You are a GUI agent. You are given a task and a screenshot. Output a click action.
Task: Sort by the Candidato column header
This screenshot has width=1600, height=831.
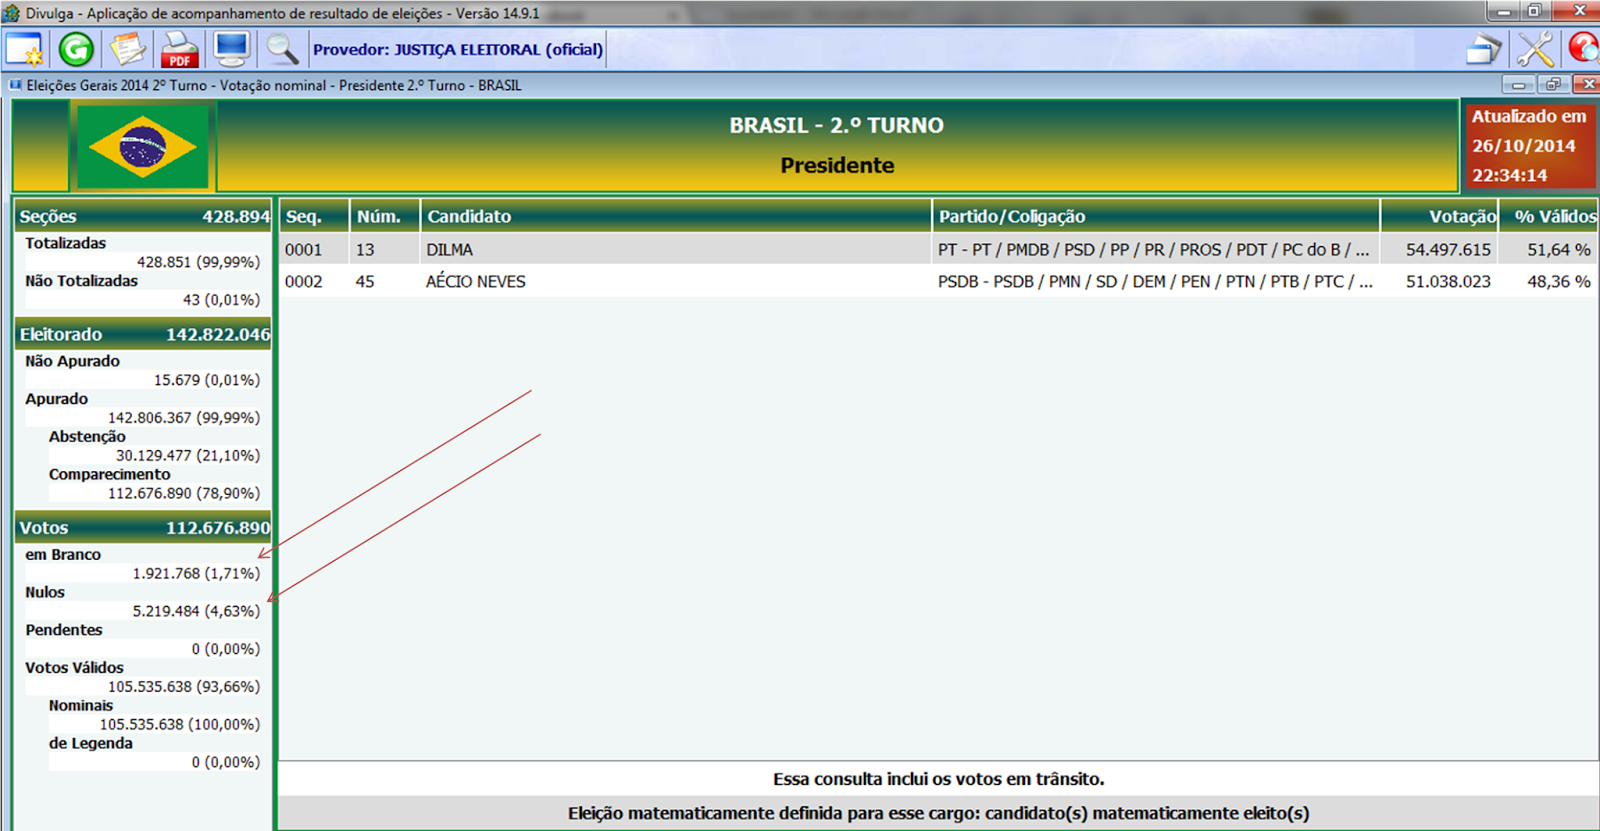(x=676, y=216)
